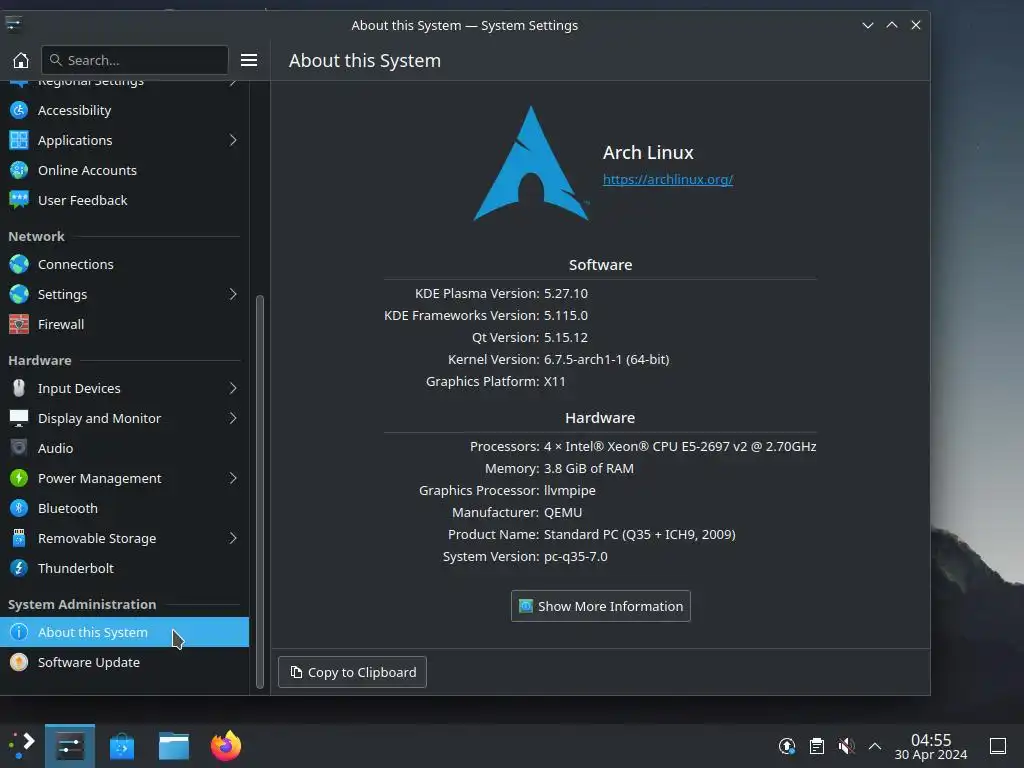Click the Display and Monitor screen icon
The width and height of the screenshot is (1024, 768).
click(x=19, y=419)
